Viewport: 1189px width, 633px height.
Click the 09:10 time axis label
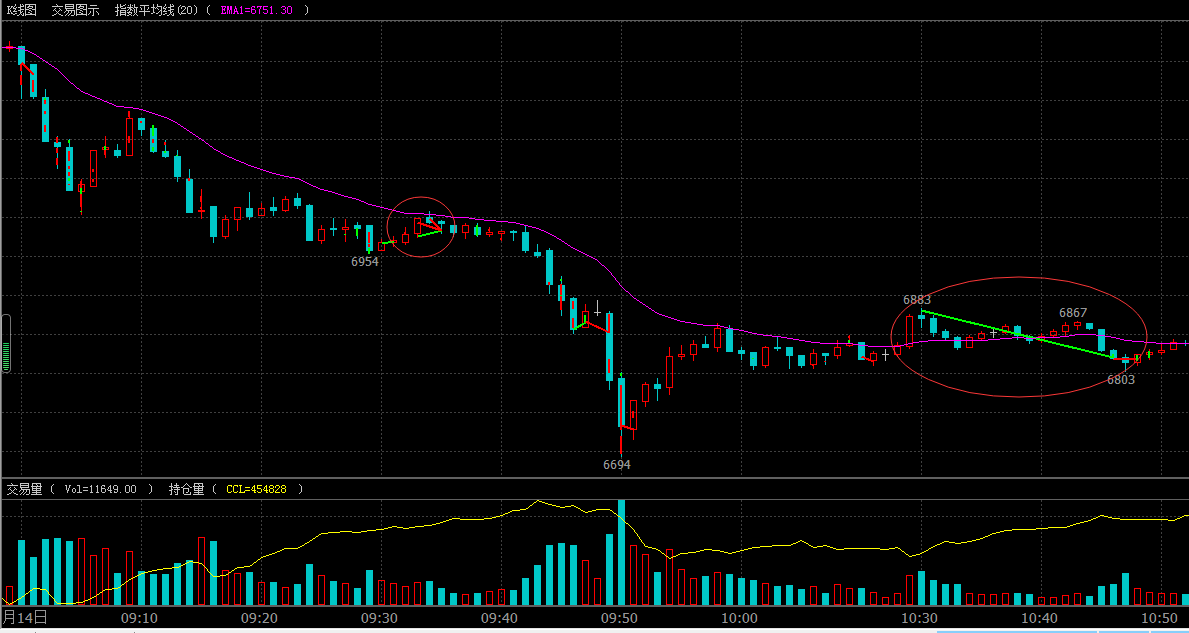click(140, 617)
